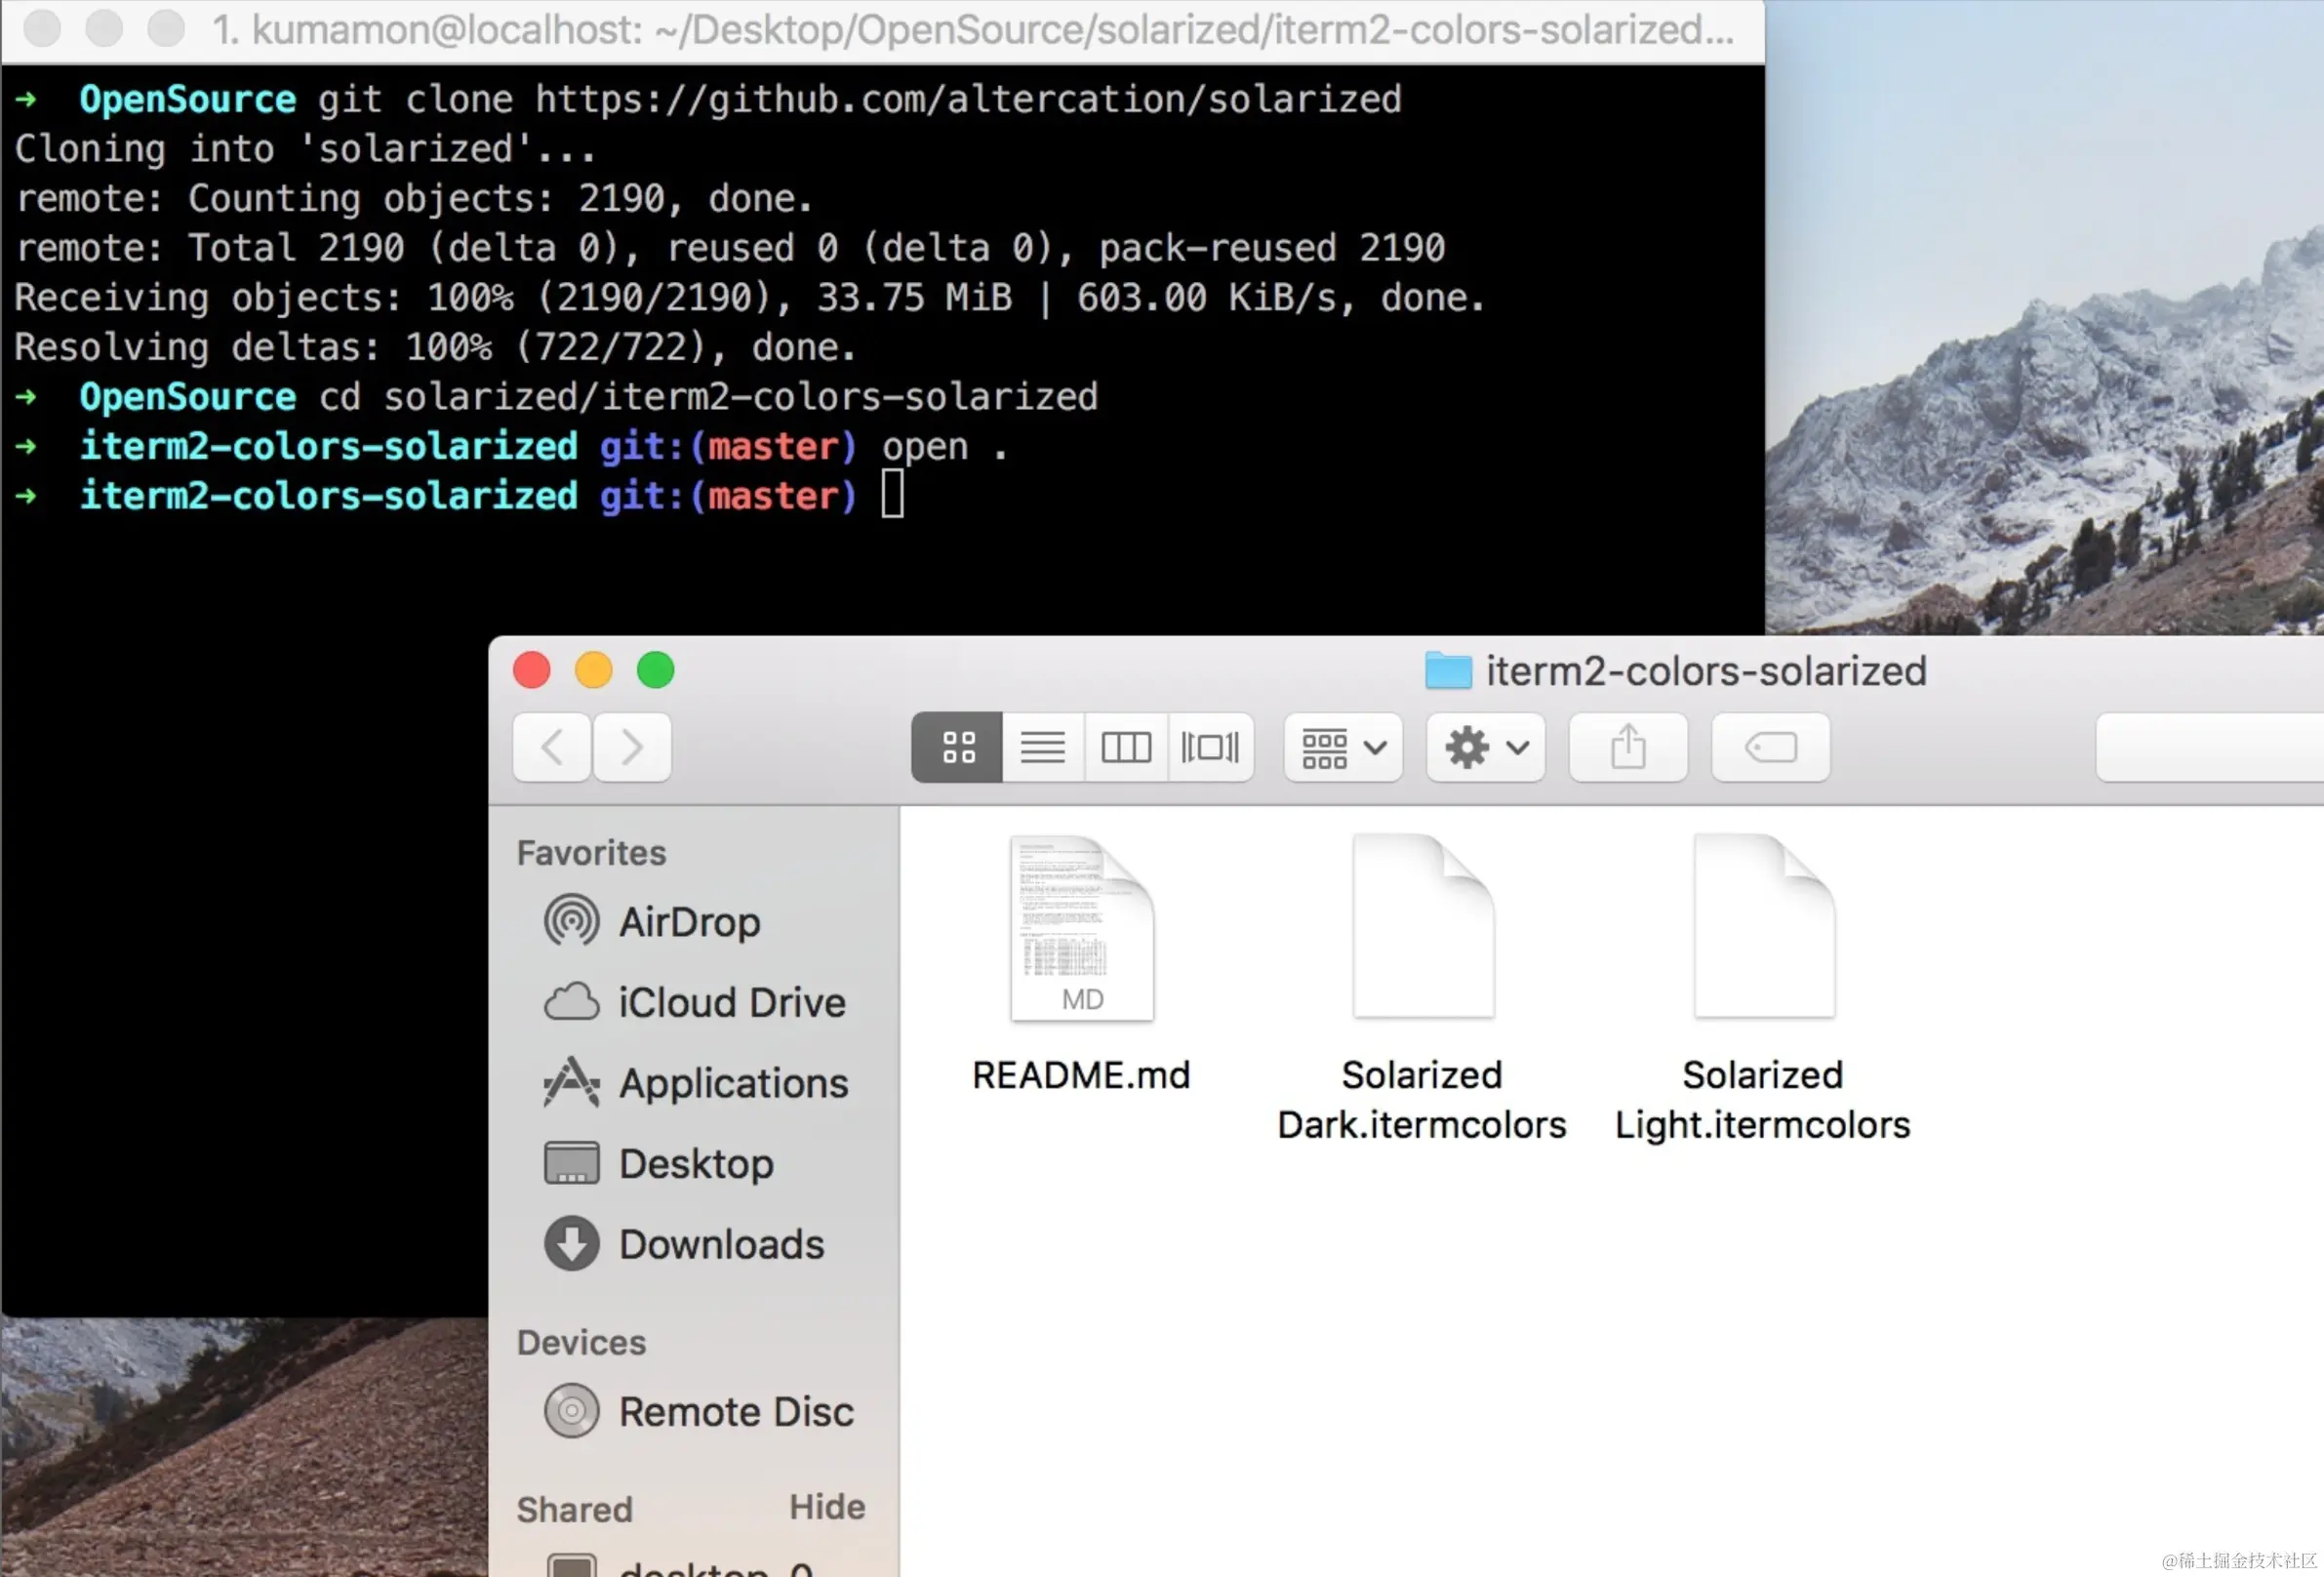Click the terminal cursor at the prompt

893,495
